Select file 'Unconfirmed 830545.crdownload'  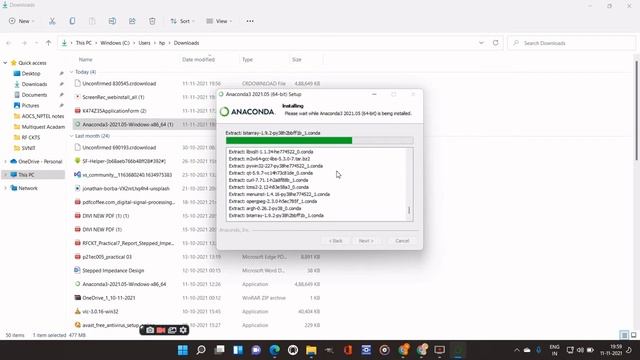coord(119,84)
